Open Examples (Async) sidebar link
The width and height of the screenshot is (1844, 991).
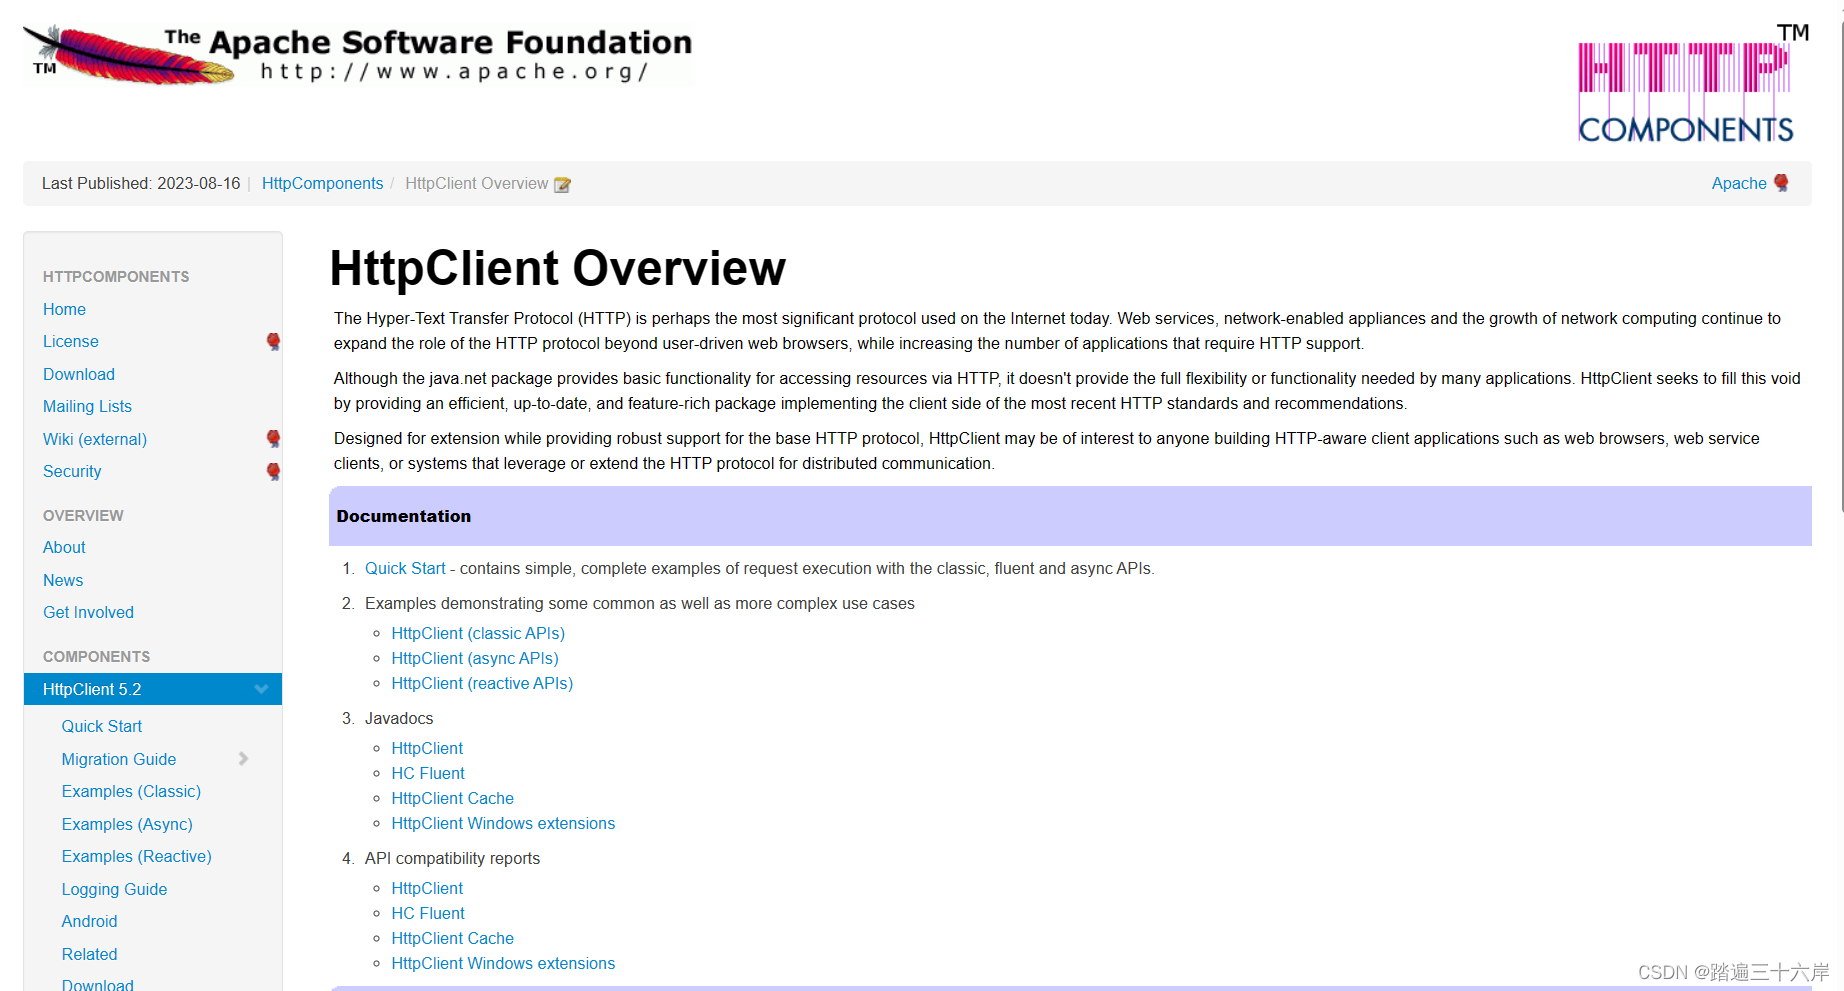tap(127, 825)
